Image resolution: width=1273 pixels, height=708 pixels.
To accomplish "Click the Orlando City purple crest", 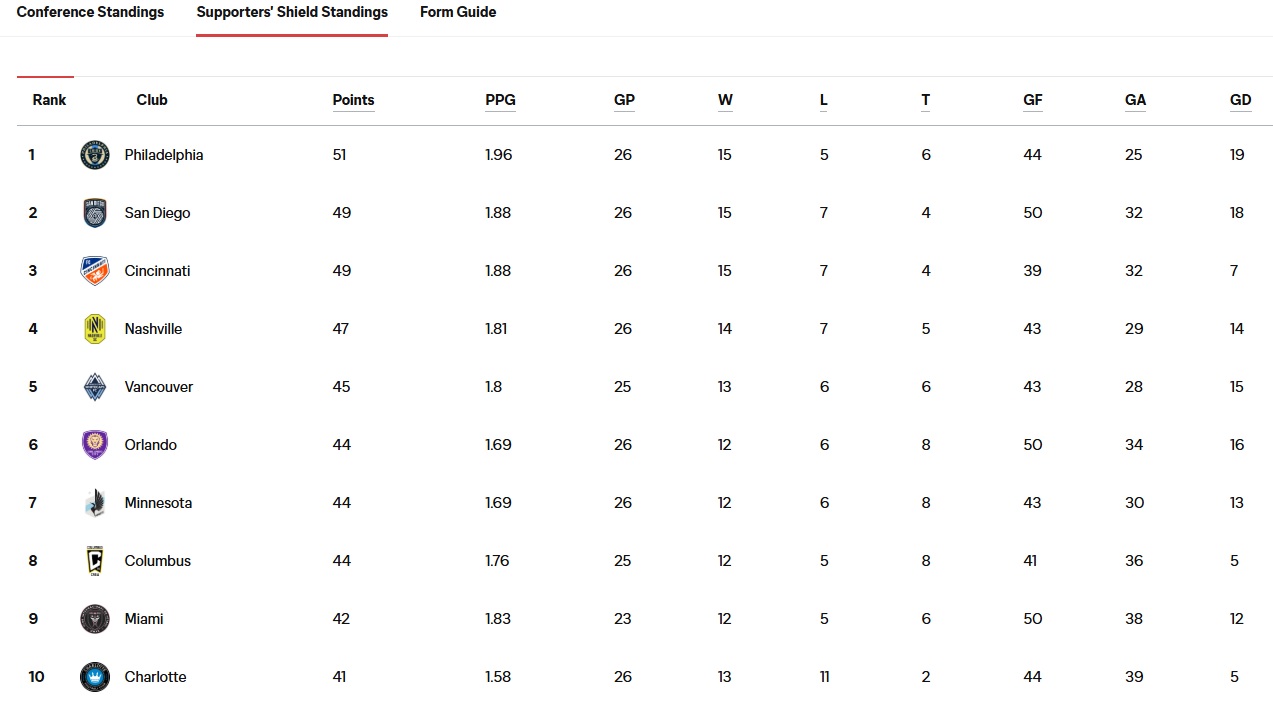I will point(95,445).
